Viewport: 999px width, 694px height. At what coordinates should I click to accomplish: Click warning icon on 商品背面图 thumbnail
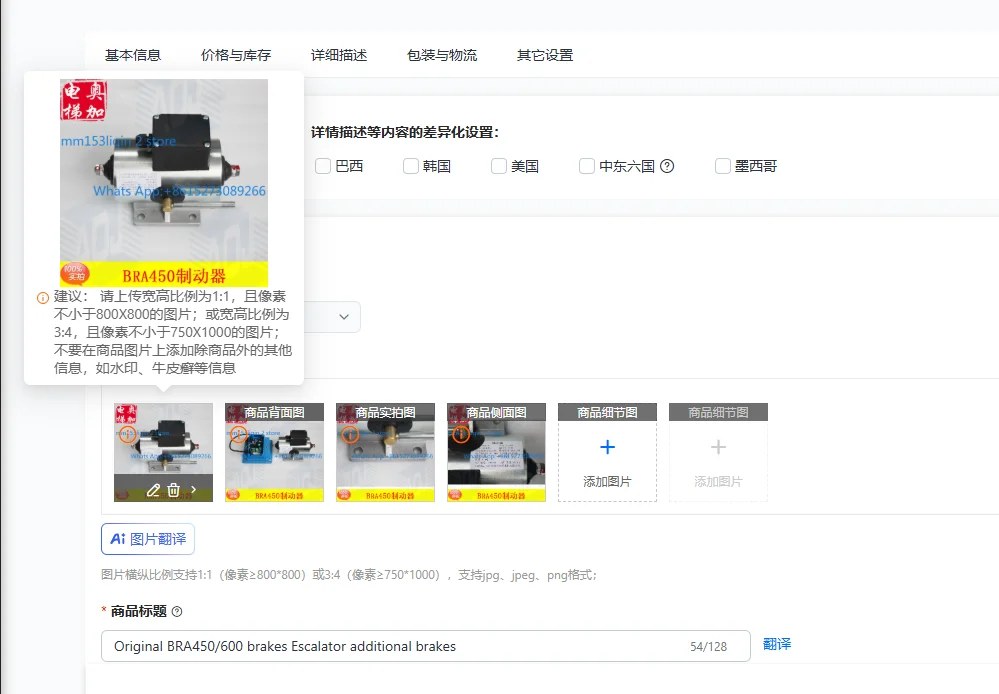coord(238,435)
